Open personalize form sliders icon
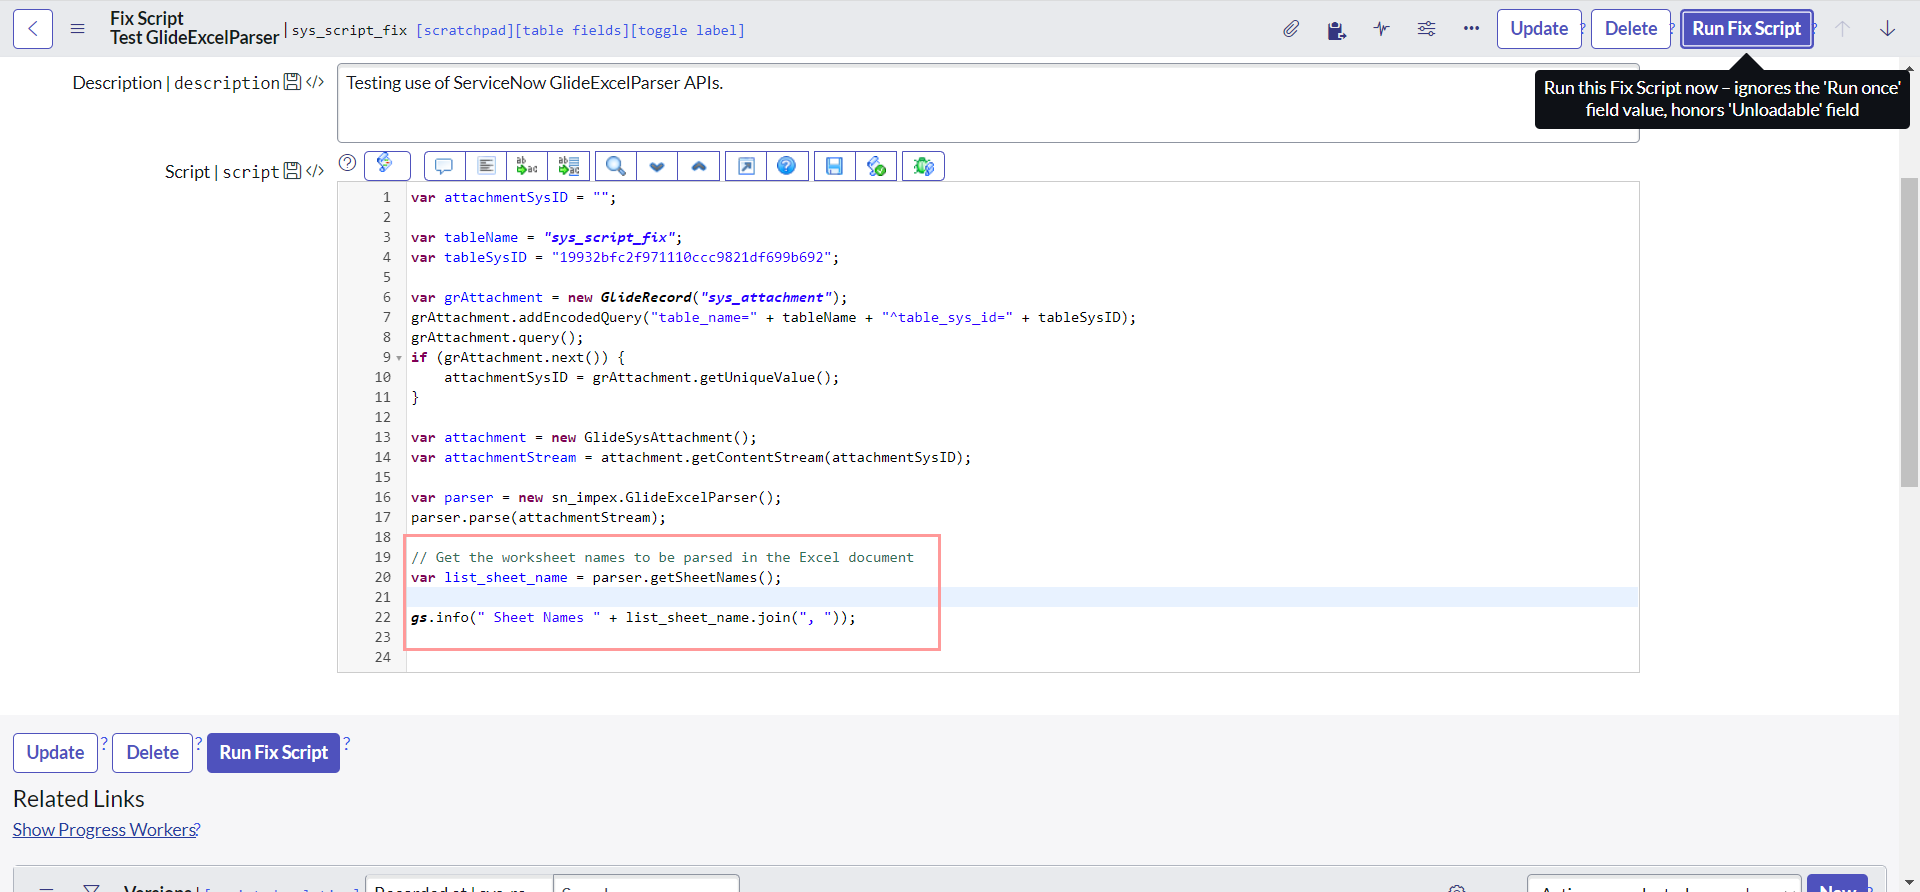Viewport: 1920px width, 892px height. point(1426,29)
